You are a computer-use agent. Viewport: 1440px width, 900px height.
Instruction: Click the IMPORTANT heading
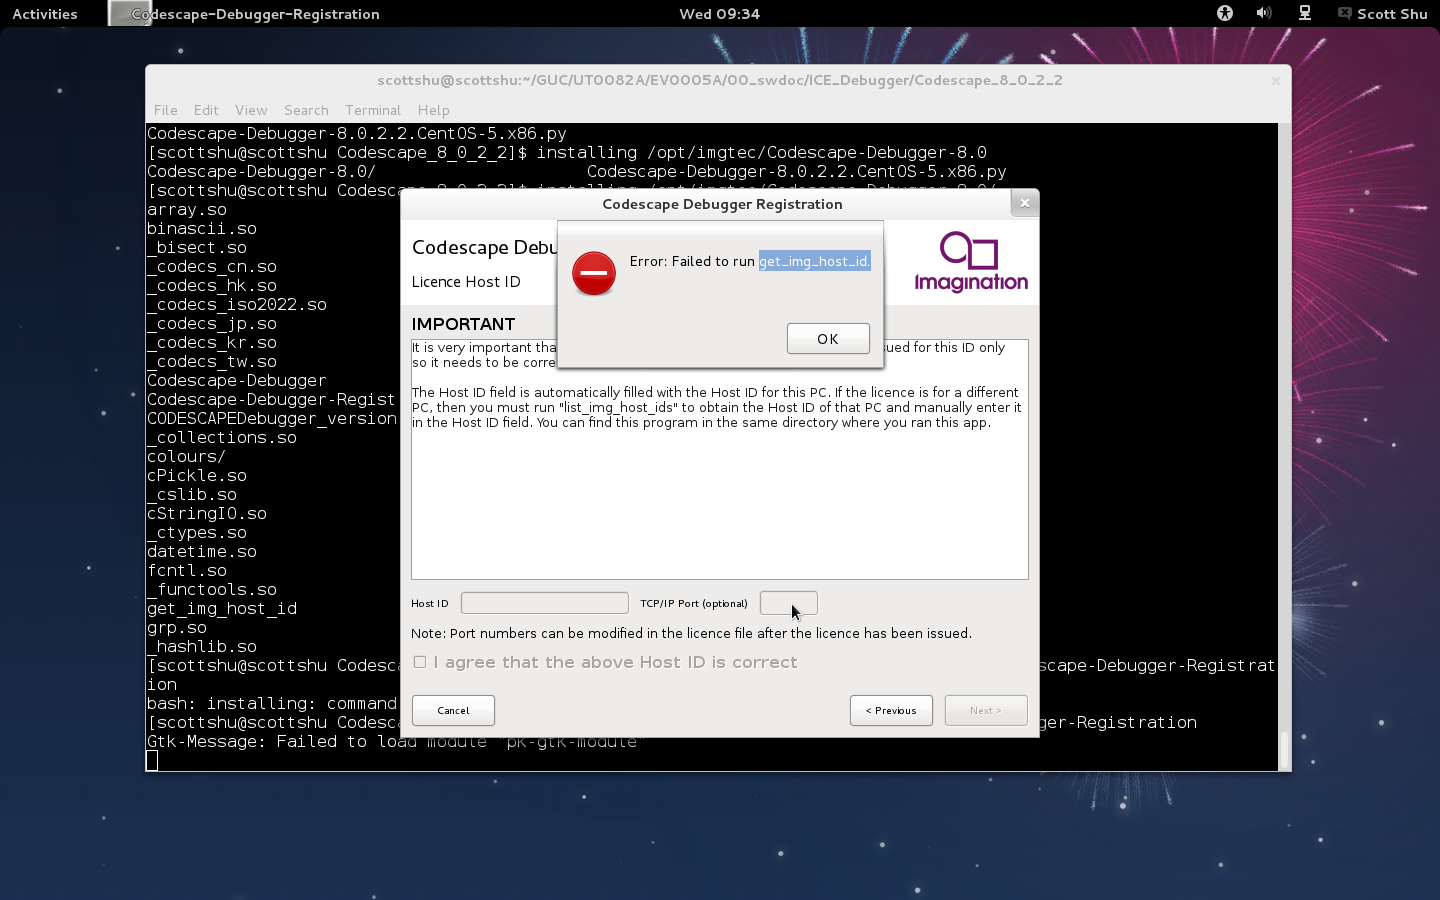pyautogui.click(x=463, y=324)
